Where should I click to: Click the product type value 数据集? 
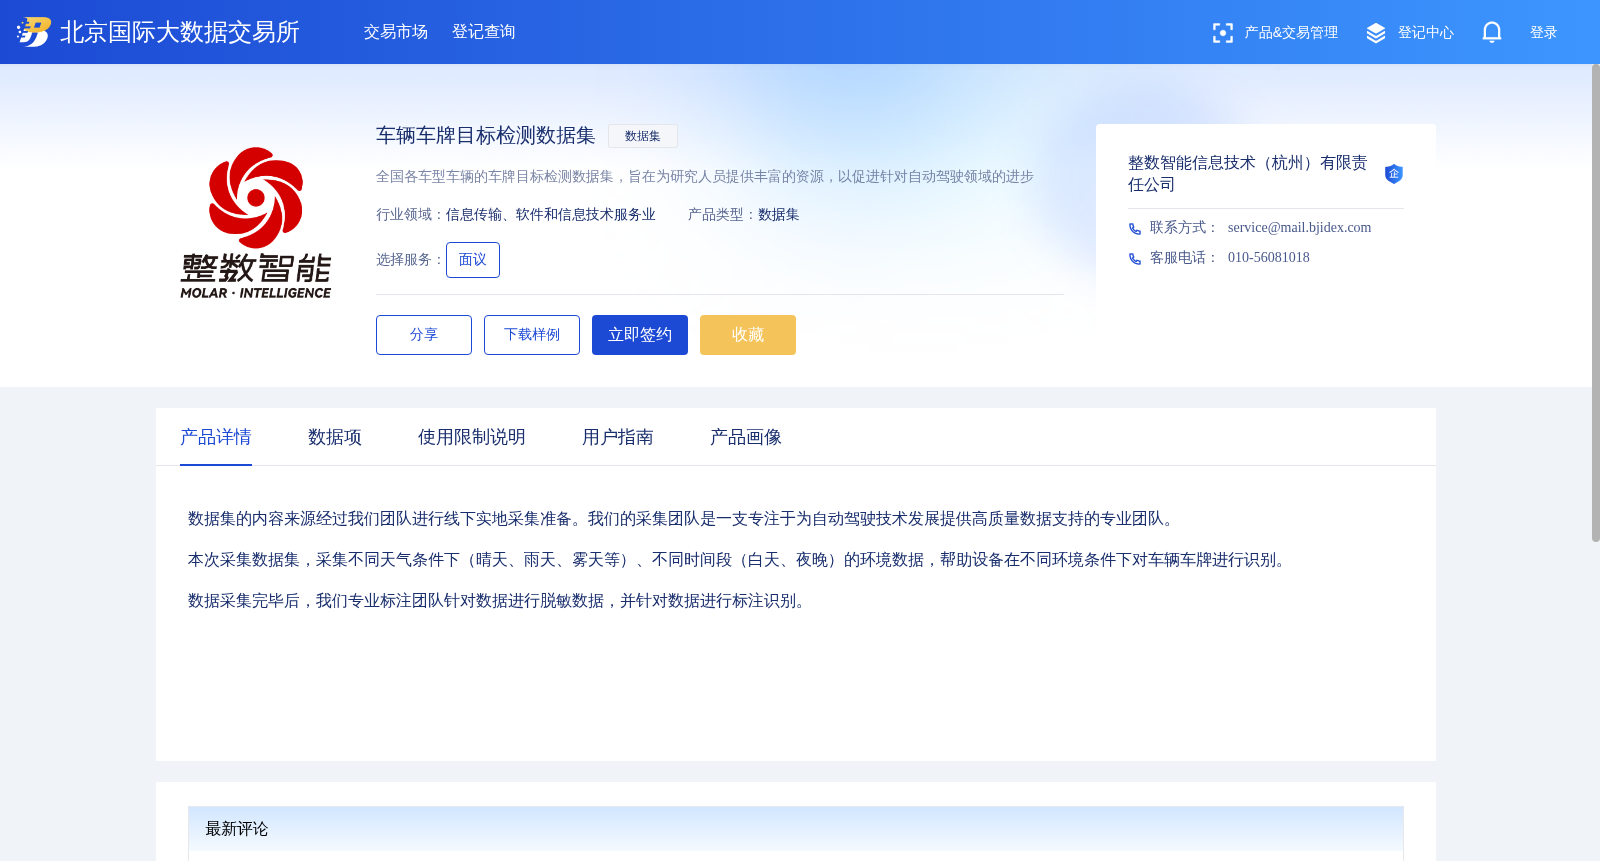point(779,215)
